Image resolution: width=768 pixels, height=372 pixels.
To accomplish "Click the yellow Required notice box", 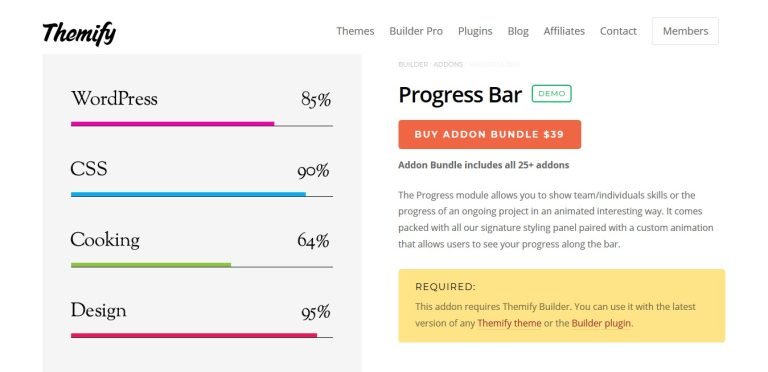I will (561, 305).
